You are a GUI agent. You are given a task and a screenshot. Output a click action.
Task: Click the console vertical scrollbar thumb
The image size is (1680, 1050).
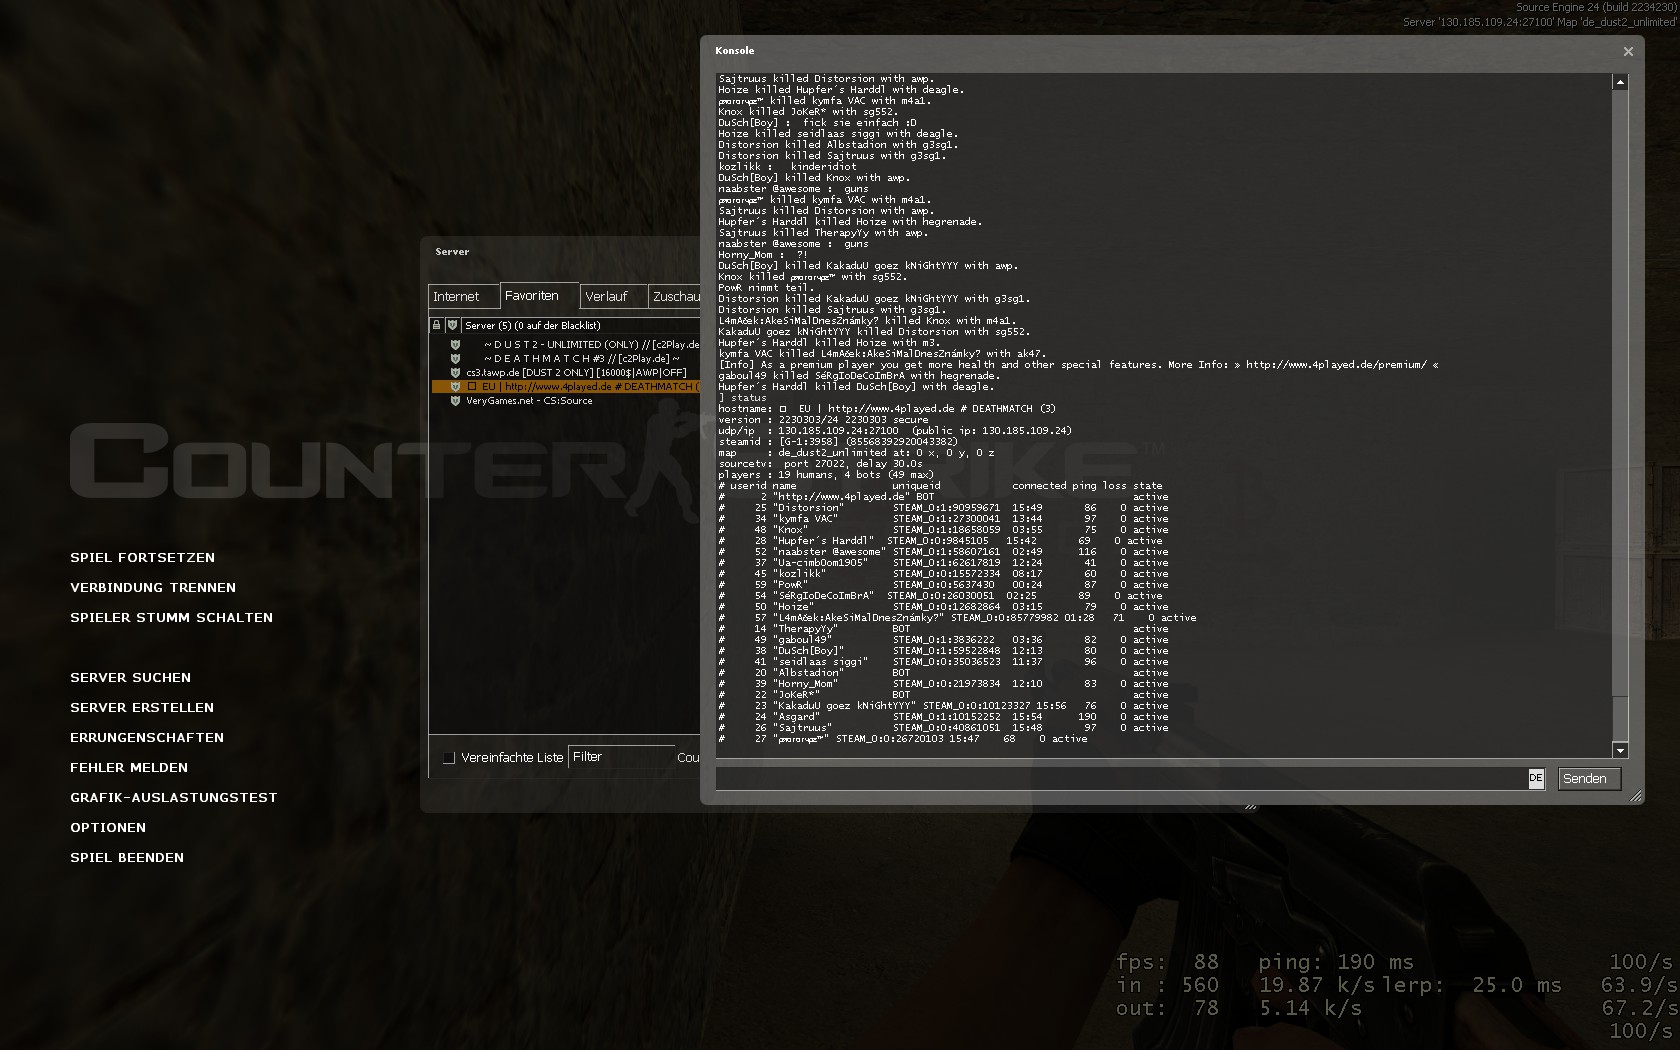[x=1620, y=719]
